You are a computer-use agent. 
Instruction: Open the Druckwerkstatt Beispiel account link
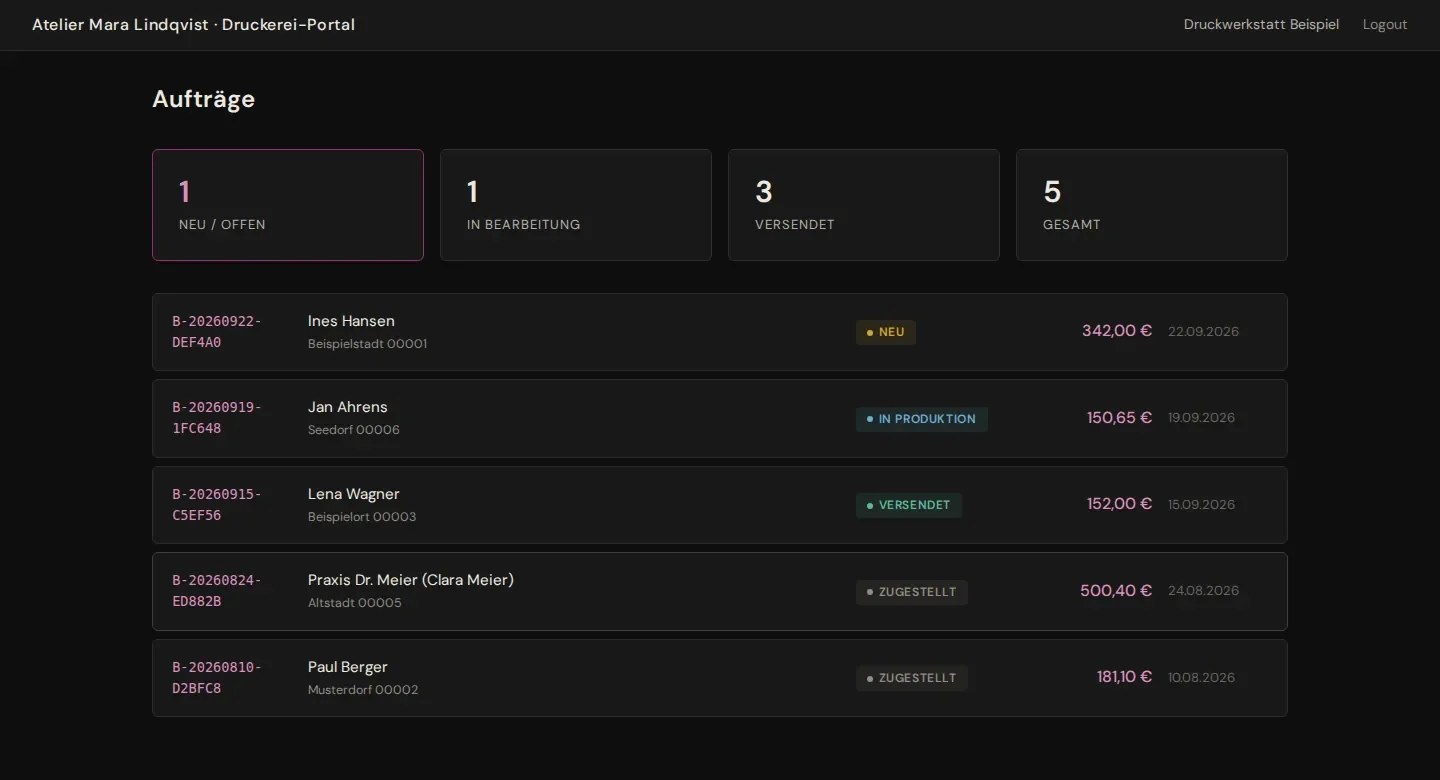pos(1261,24)
